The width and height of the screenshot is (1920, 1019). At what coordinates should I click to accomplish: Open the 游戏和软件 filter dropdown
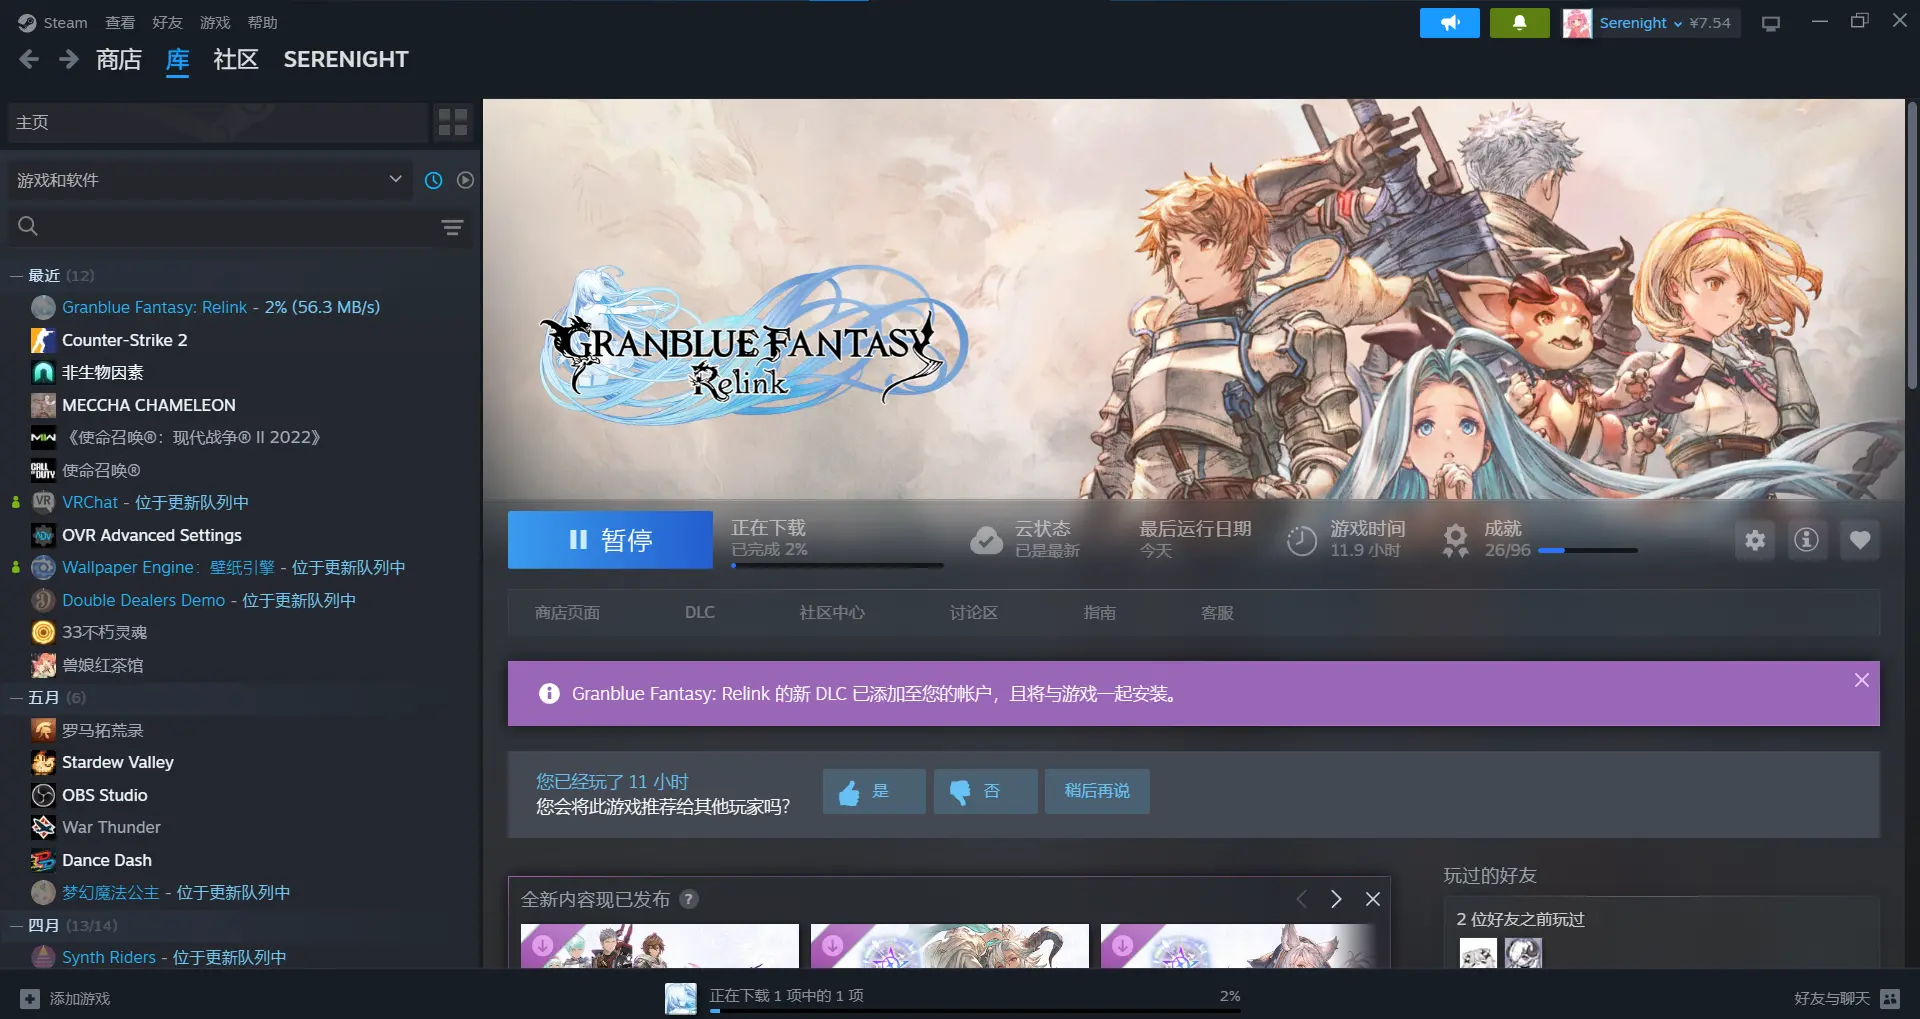tap(209, 180)
